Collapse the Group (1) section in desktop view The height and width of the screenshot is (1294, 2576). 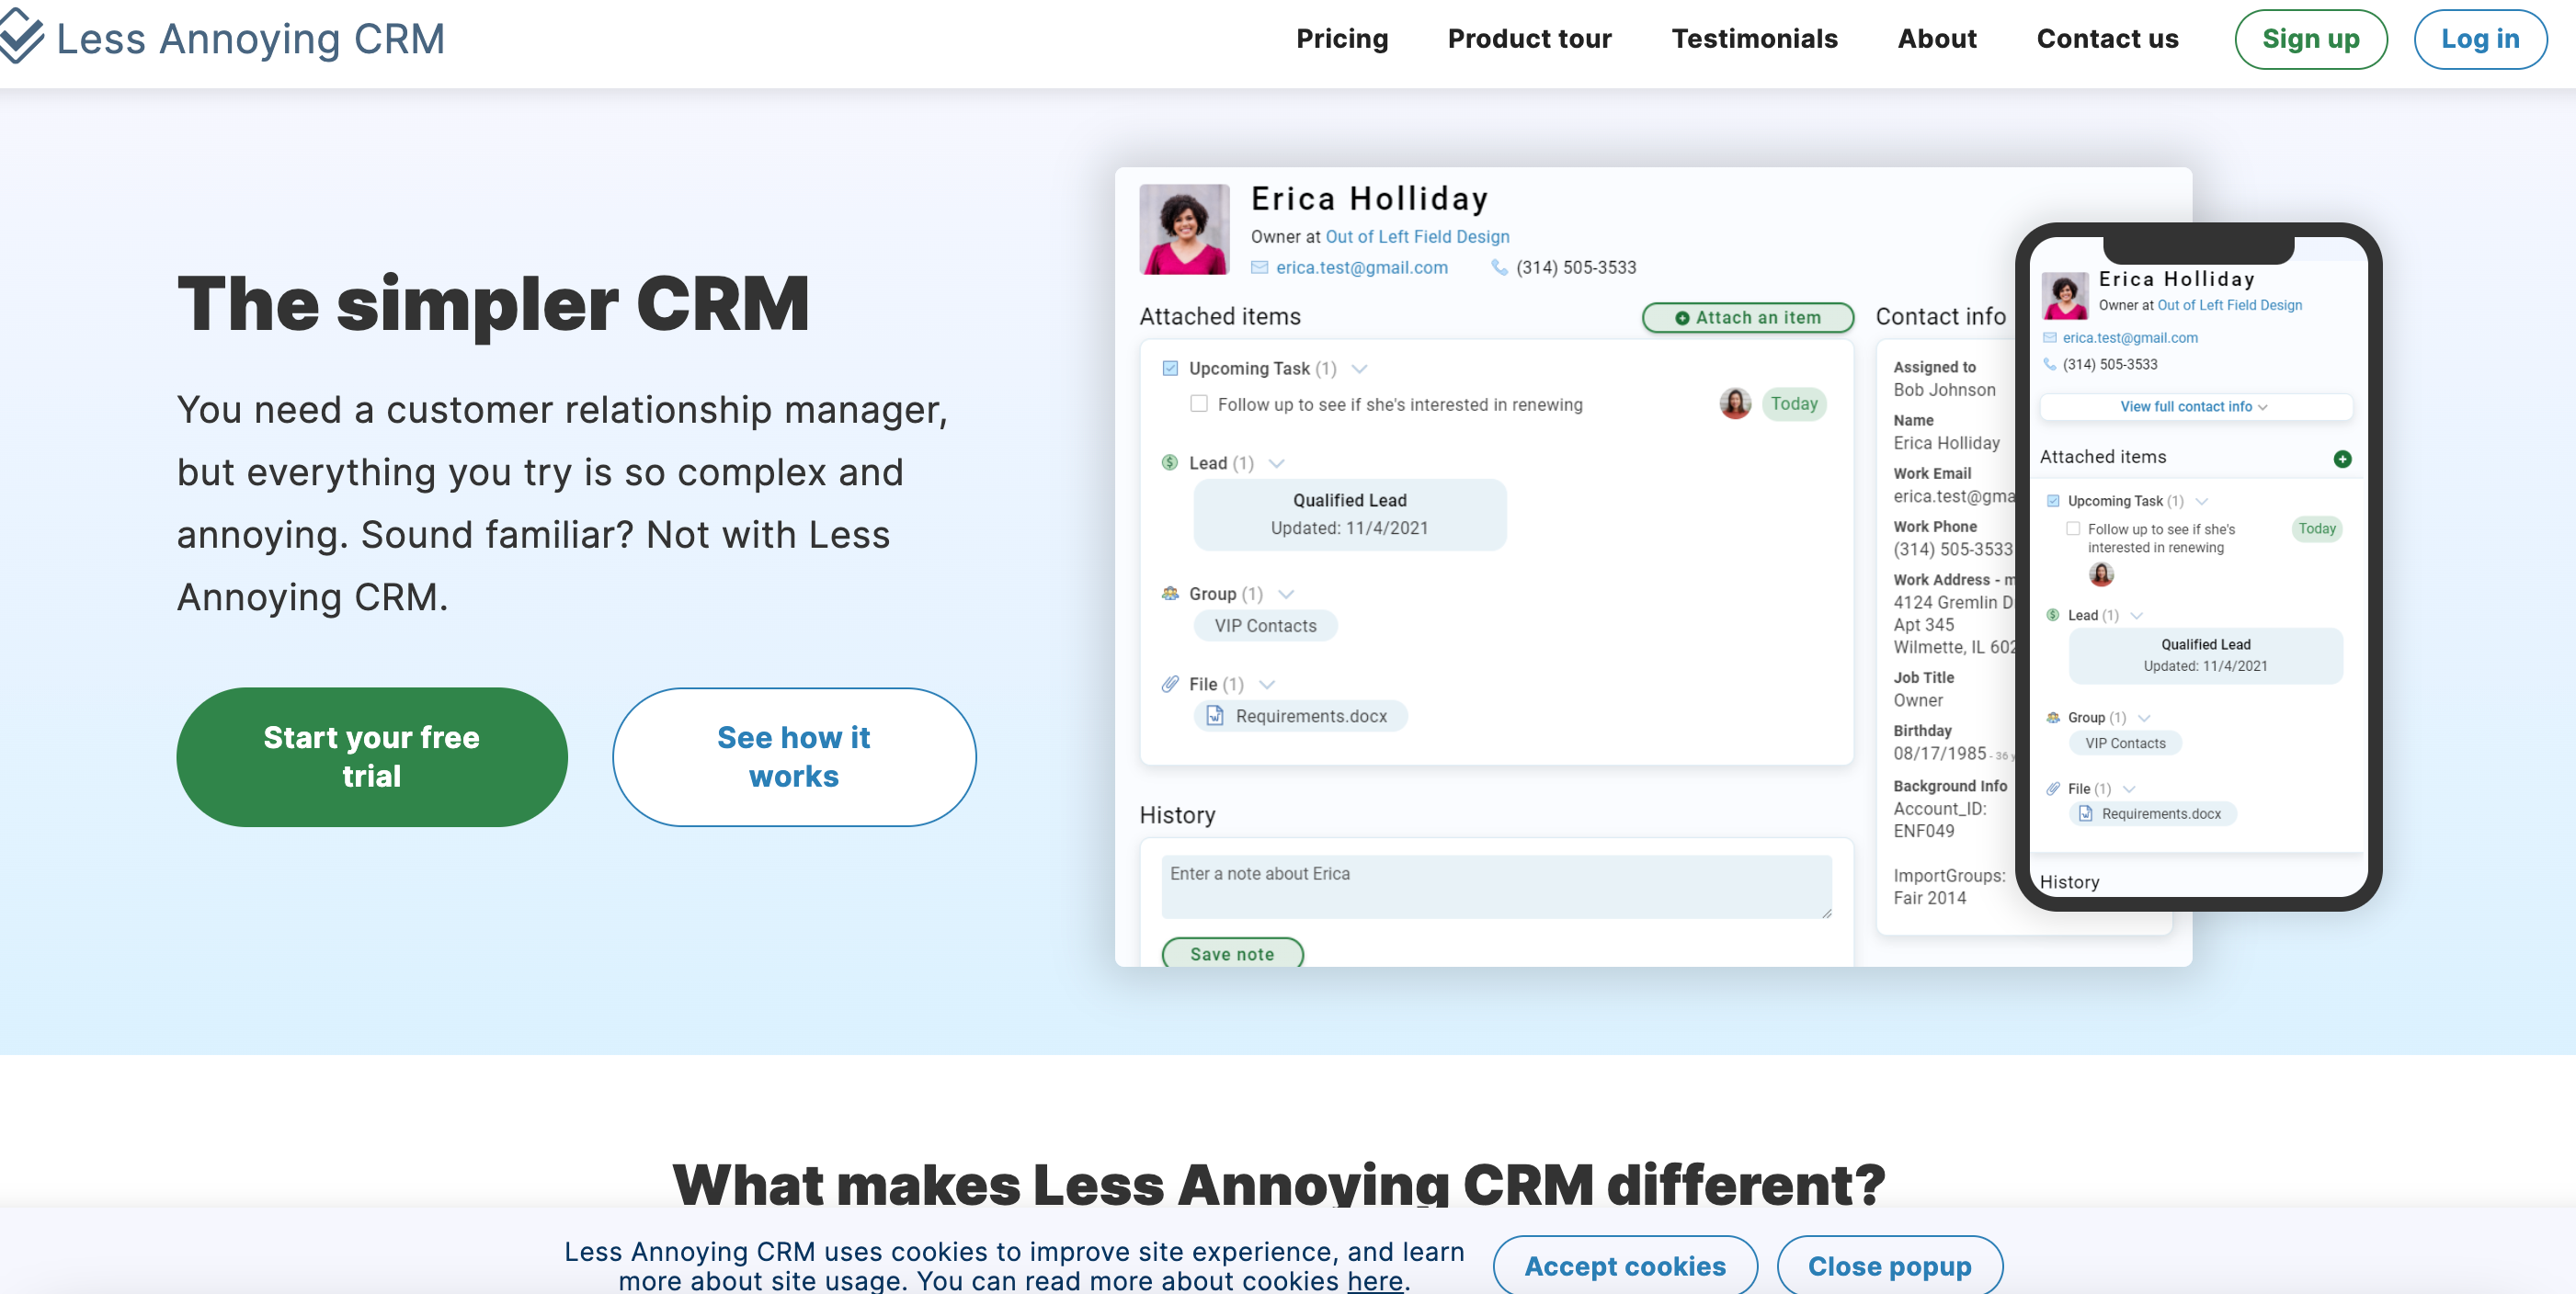[1287, 594]
